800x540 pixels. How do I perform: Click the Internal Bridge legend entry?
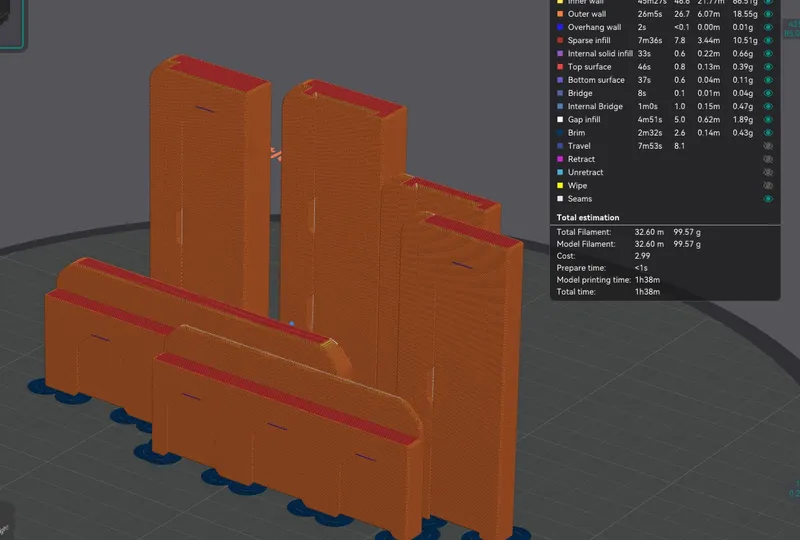[x=595, y=107]
